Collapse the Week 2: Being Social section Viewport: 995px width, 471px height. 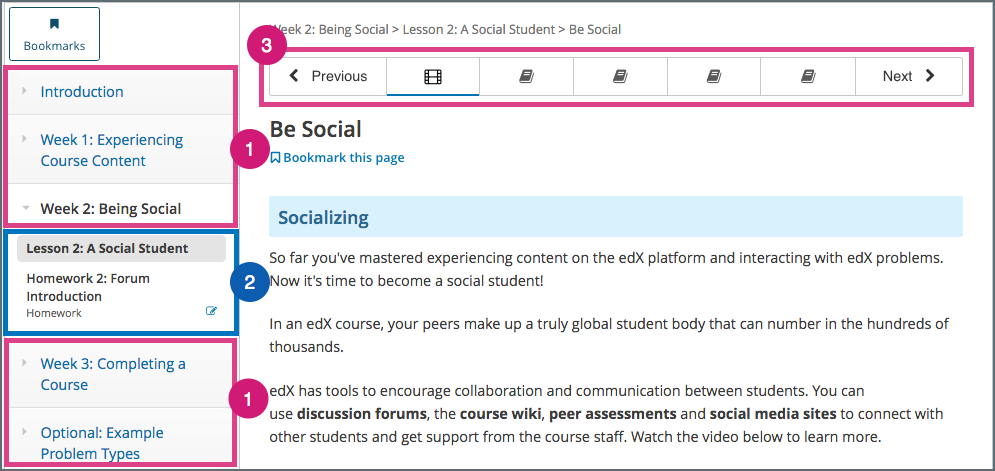(x=24, y=209)
